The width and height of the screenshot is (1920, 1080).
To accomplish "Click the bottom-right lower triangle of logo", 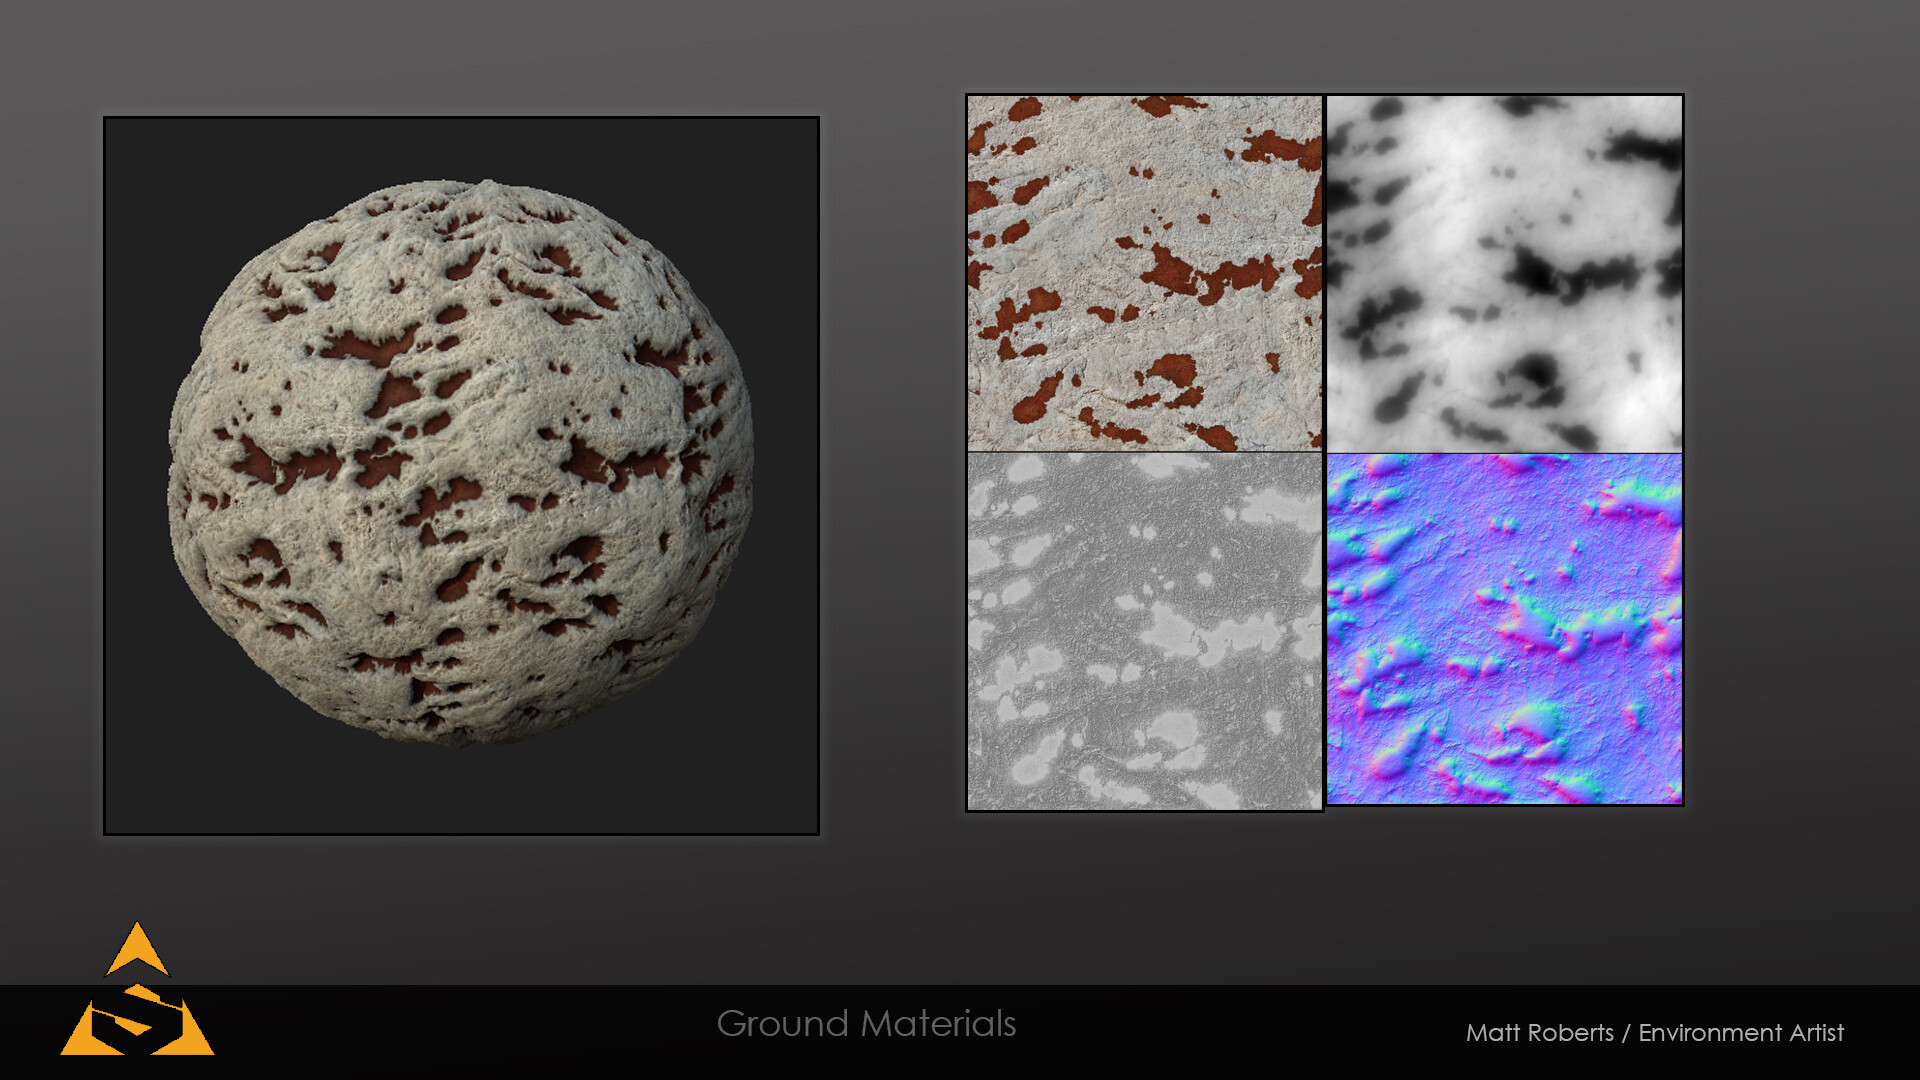I will coord(192,1040).
